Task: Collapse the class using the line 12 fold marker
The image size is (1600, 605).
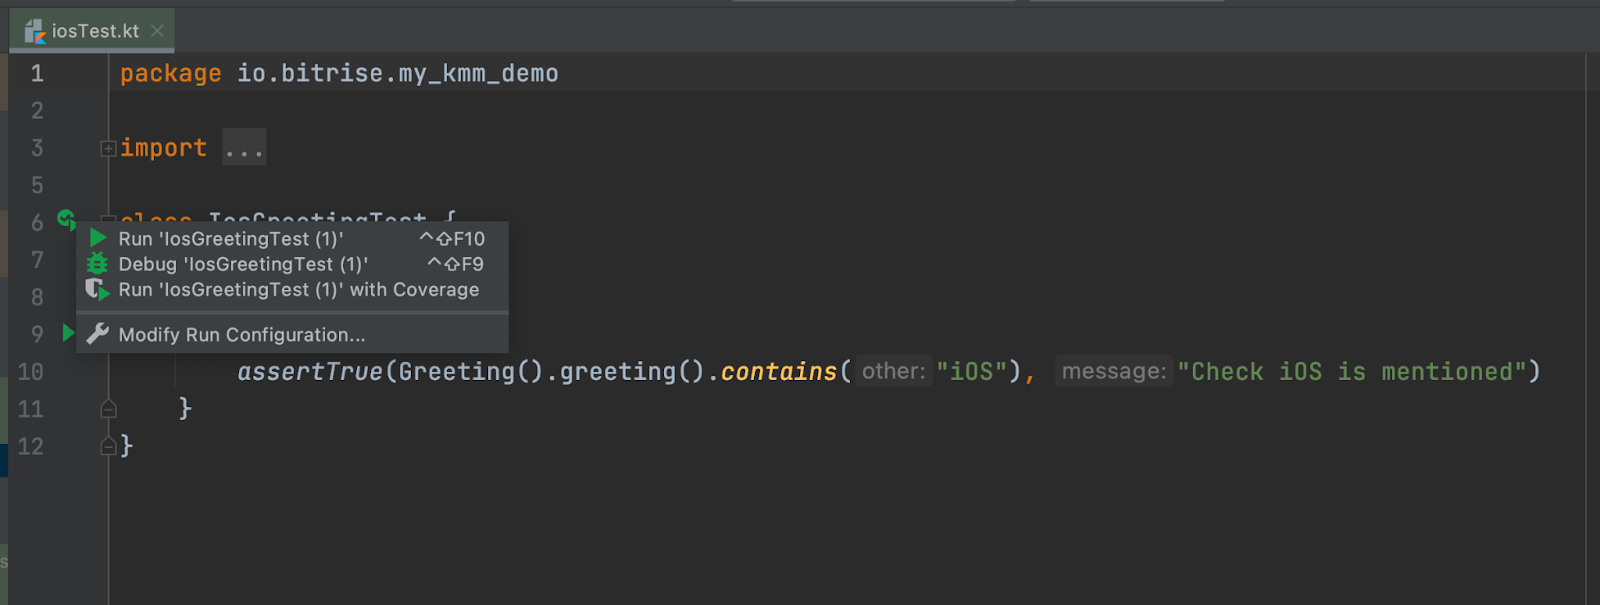Action: click(x=108, y=446)
